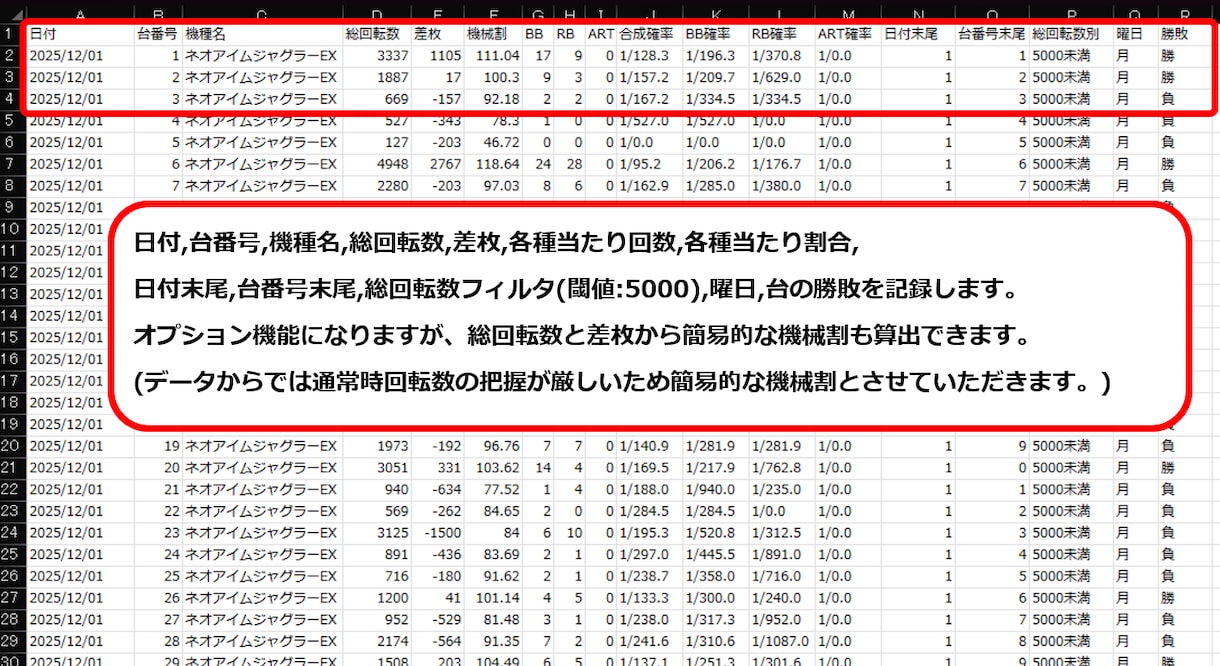
Task: Select the RB確率 header cell
Action: coord(781,33)
